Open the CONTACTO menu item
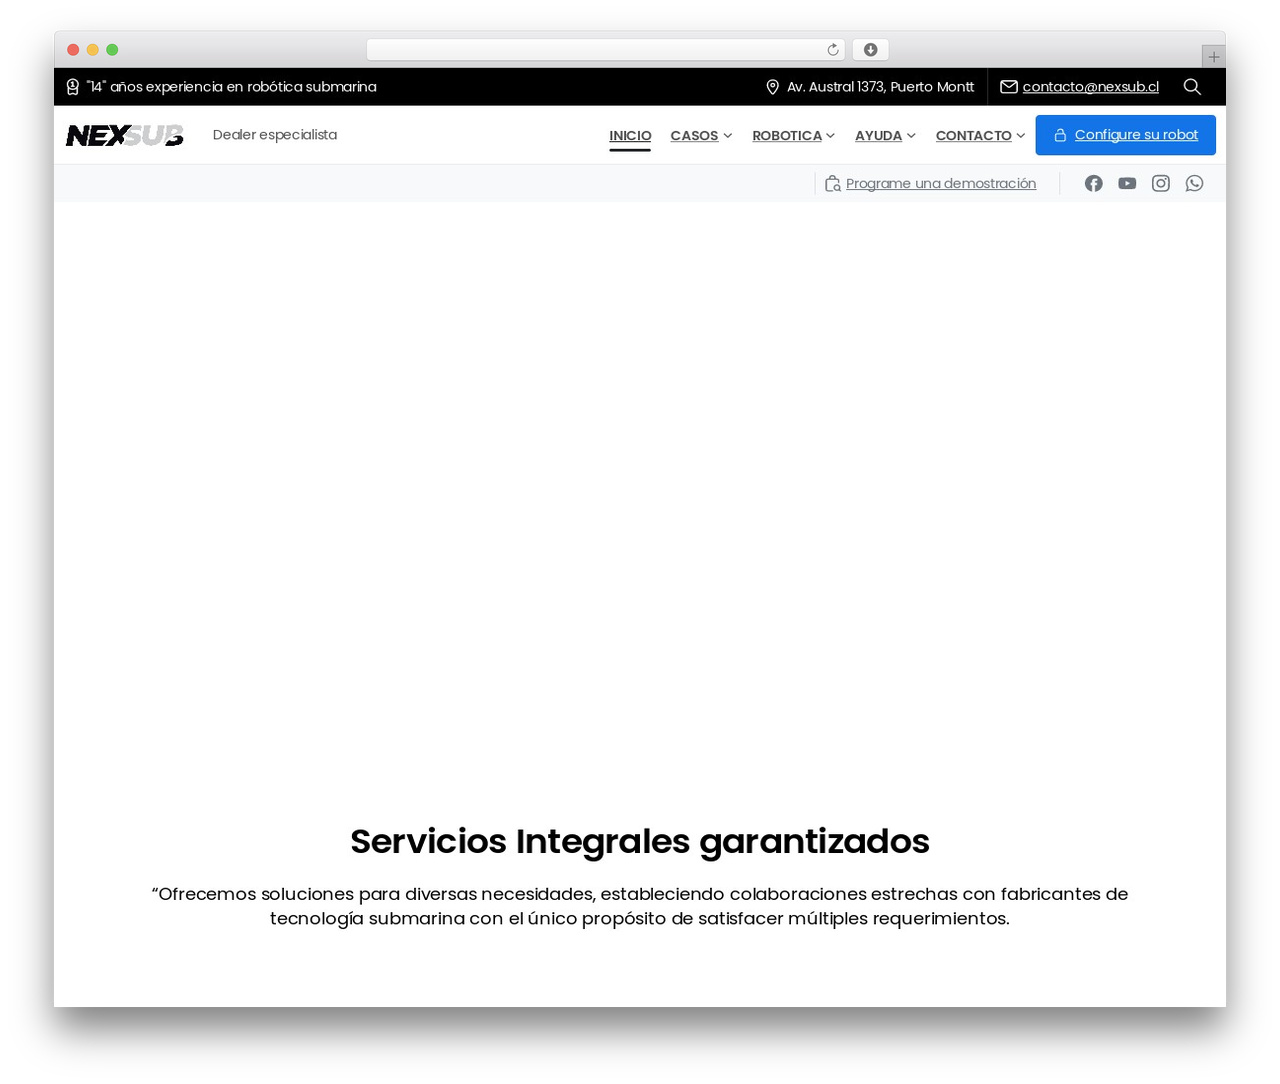 point(974,136)
